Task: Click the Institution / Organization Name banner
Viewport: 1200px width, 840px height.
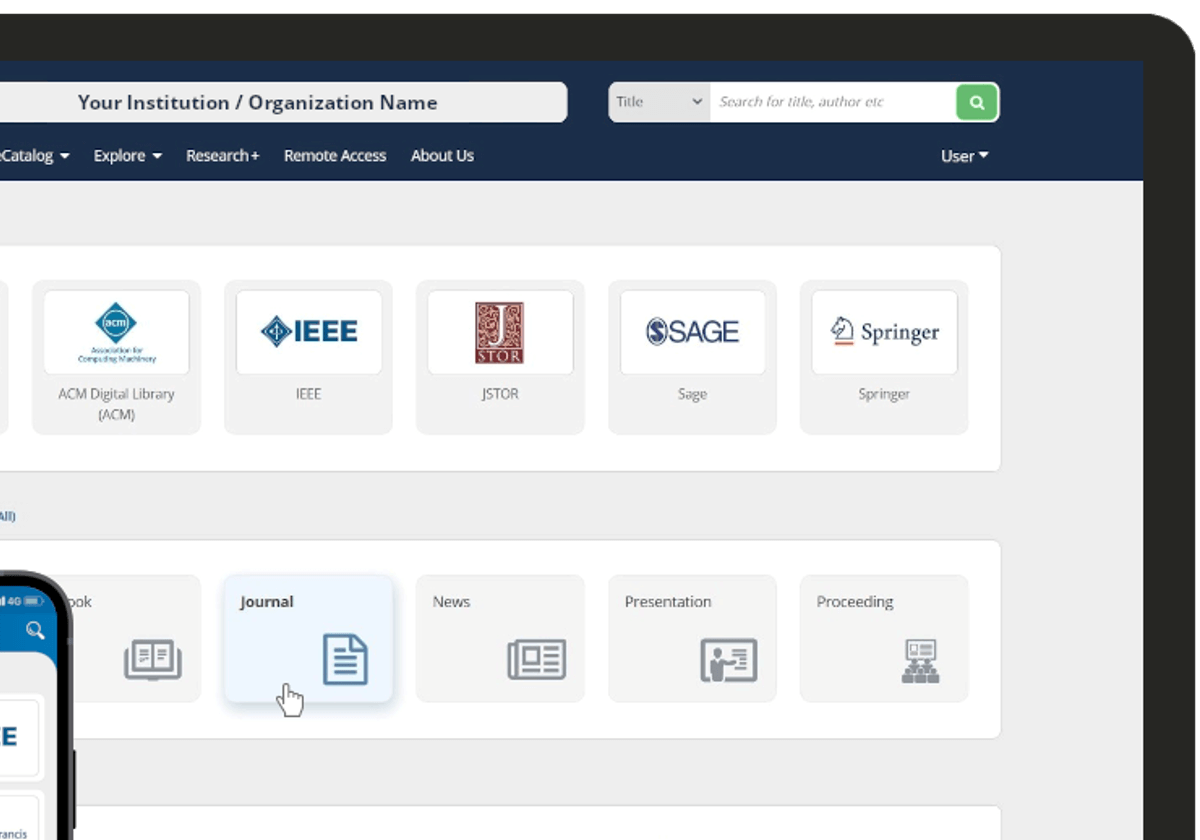Action: pyautogui.click(x=258, y=102)
